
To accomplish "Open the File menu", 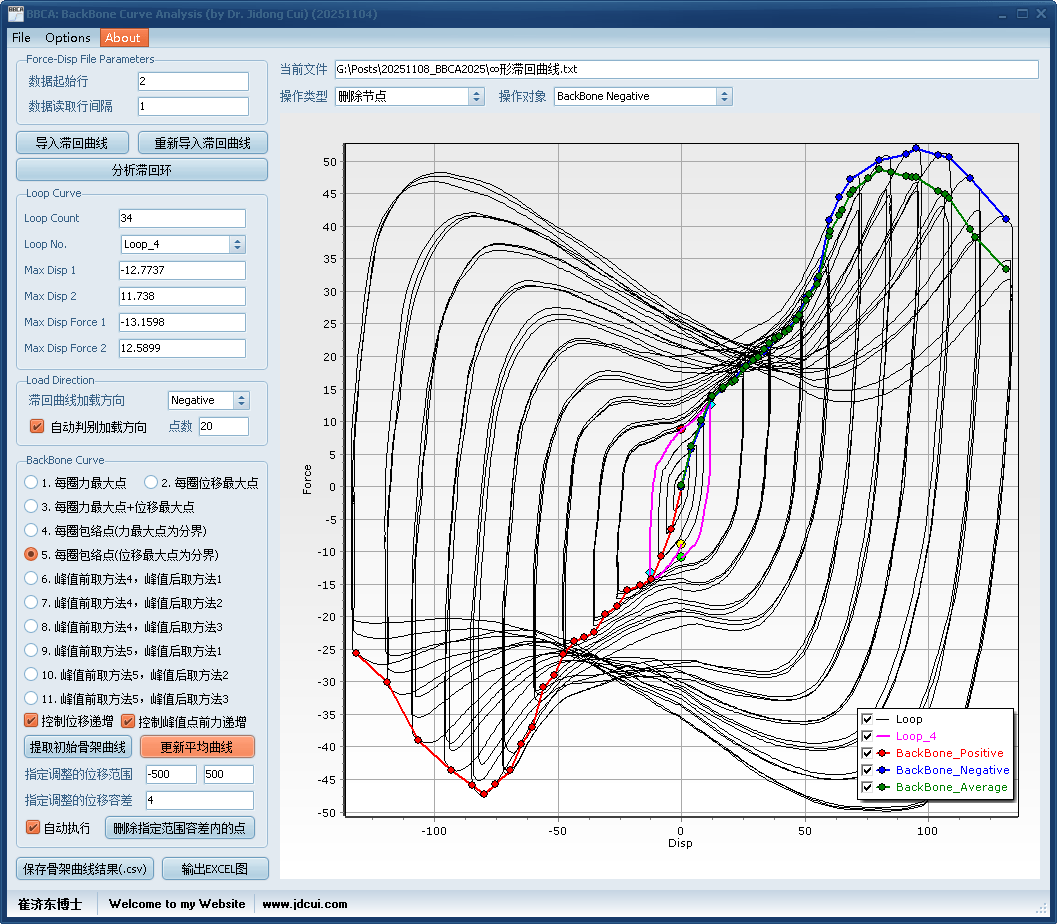I will [21, 38].
